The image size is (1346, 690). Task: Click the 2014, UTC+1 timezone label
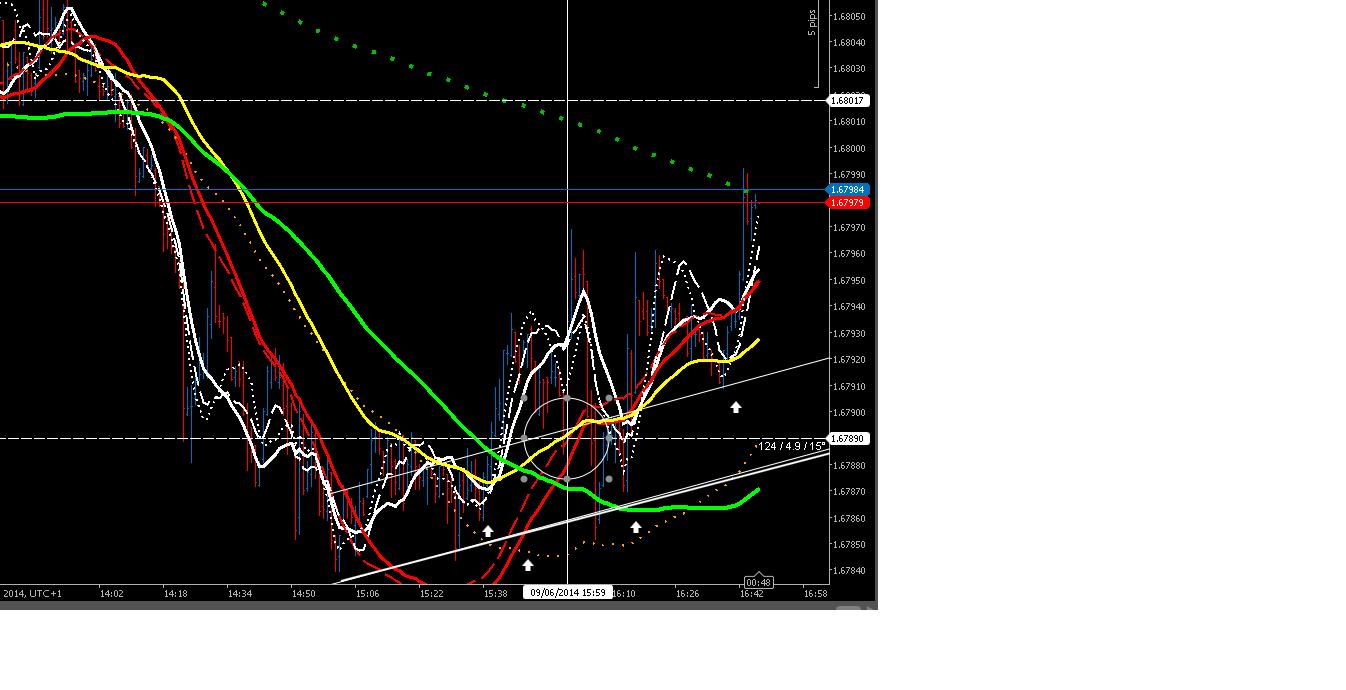(x=31, y=593)
